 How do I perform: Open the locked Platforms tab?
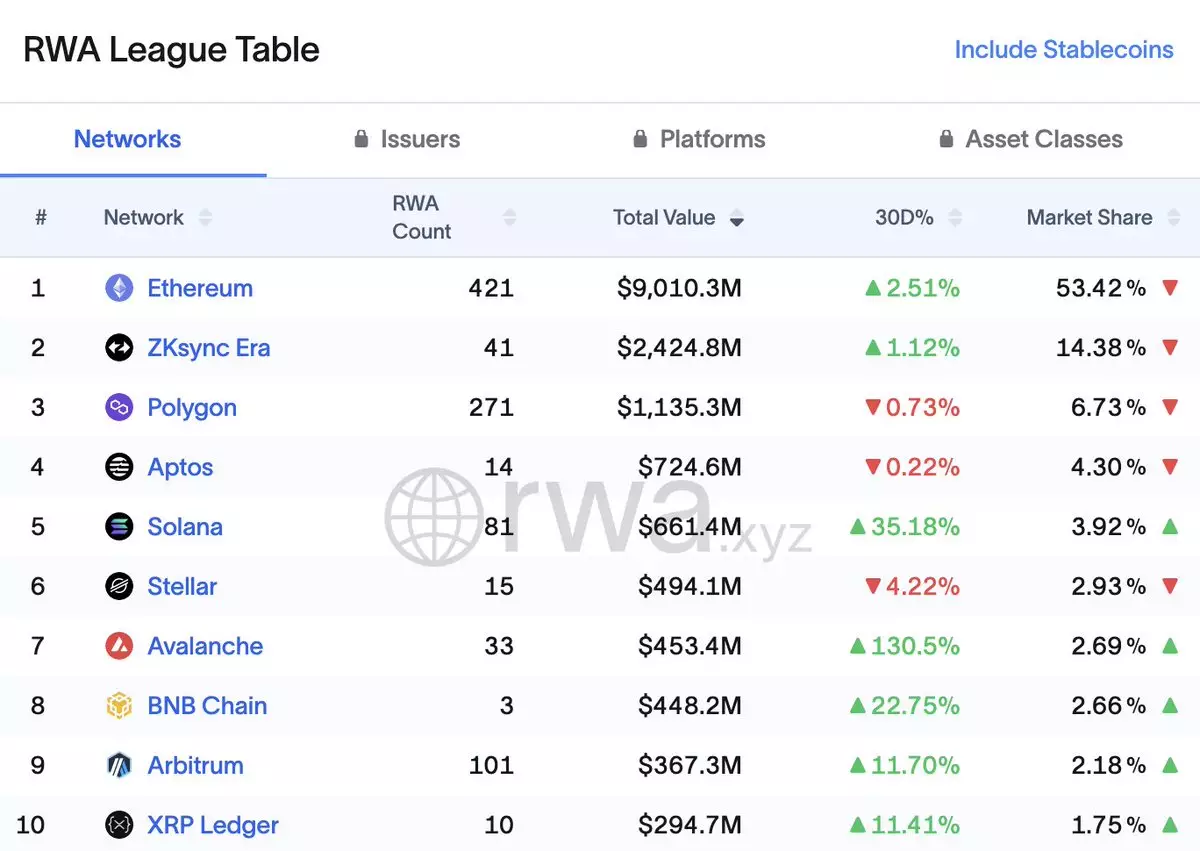[x=699, y=139]
